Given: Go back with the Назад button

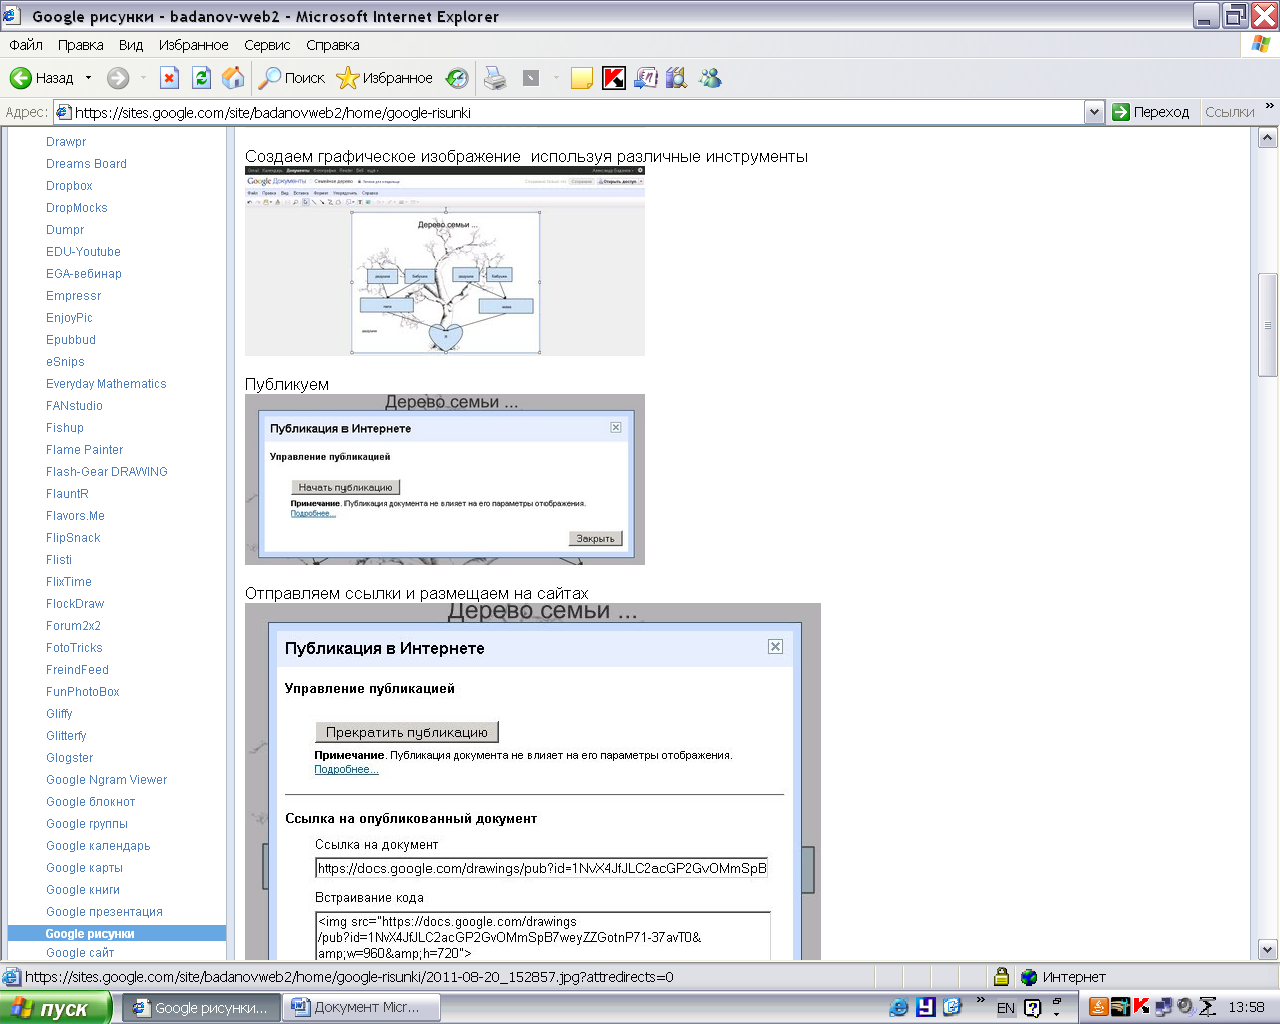Looking at the screenshot, I should click(42, 78).
